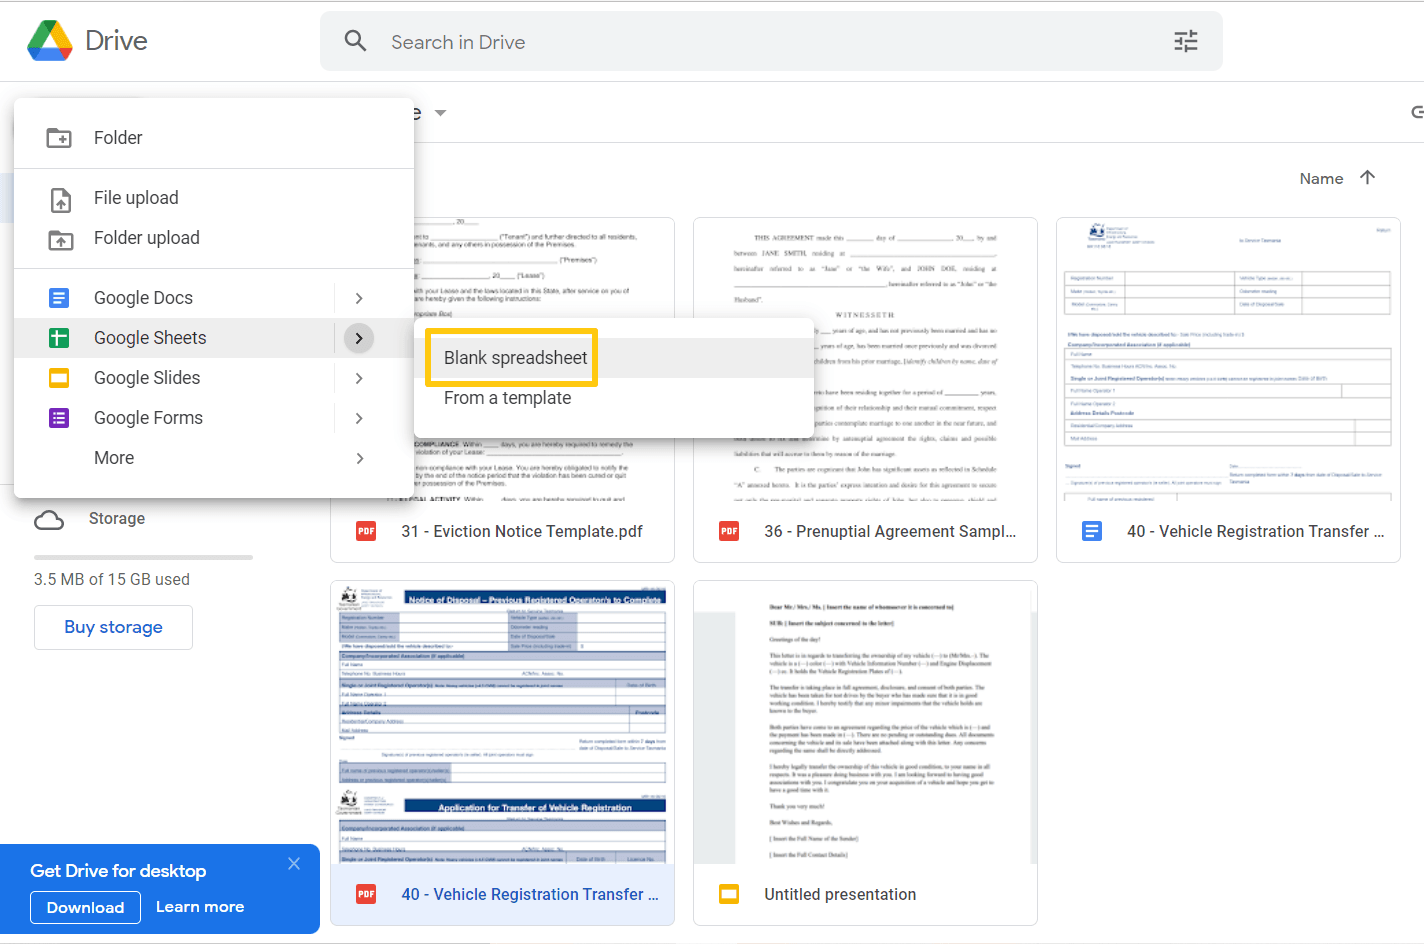Reverse sort direction with the arrow icon
Viewport: 1424px width, 944px height.
(x=1367, y=177)
